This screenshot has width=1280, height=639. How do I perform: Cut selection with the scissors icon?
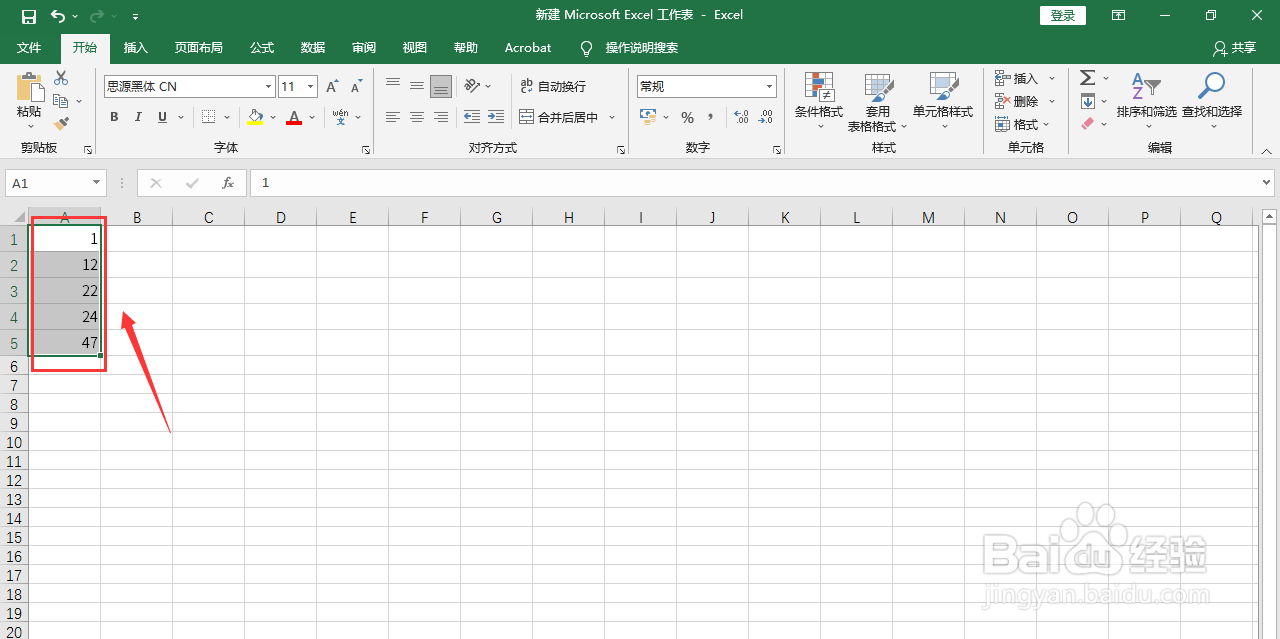click(61, 78)
